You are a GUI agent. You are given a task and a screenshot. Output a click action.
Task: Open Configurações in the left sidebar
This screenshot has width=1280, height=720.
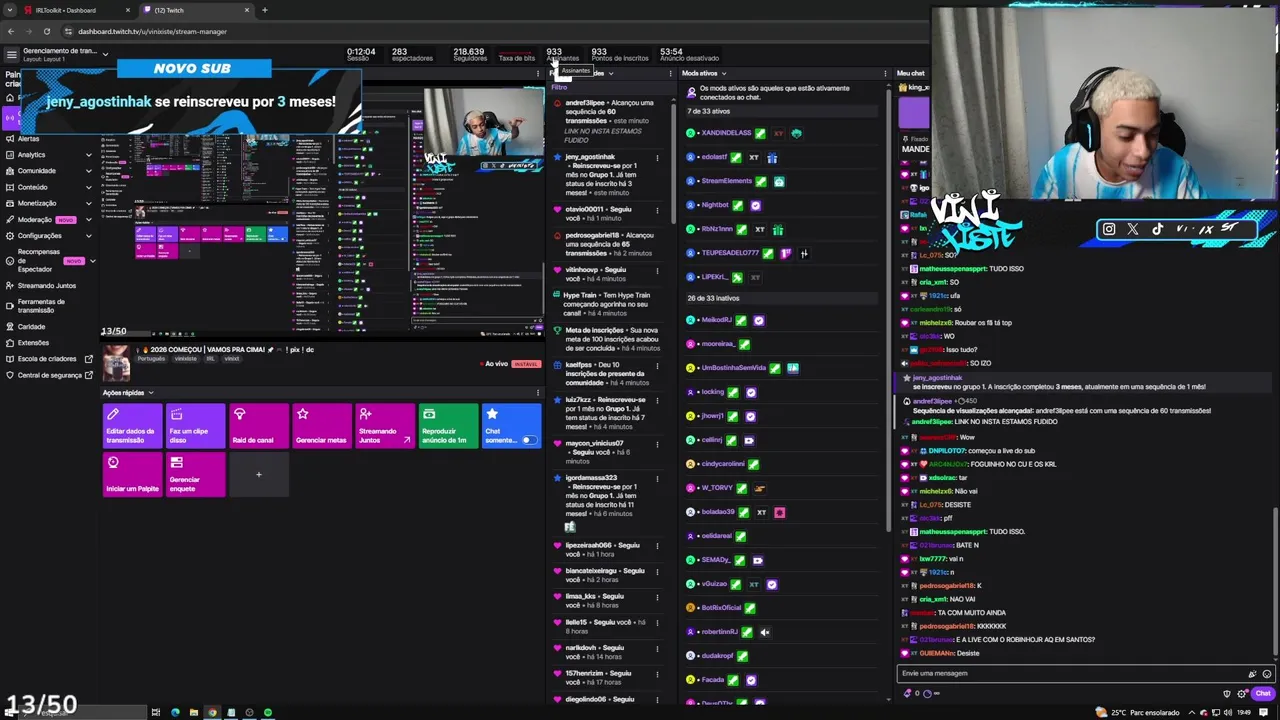pyautogui.click(x=48, y=236)
